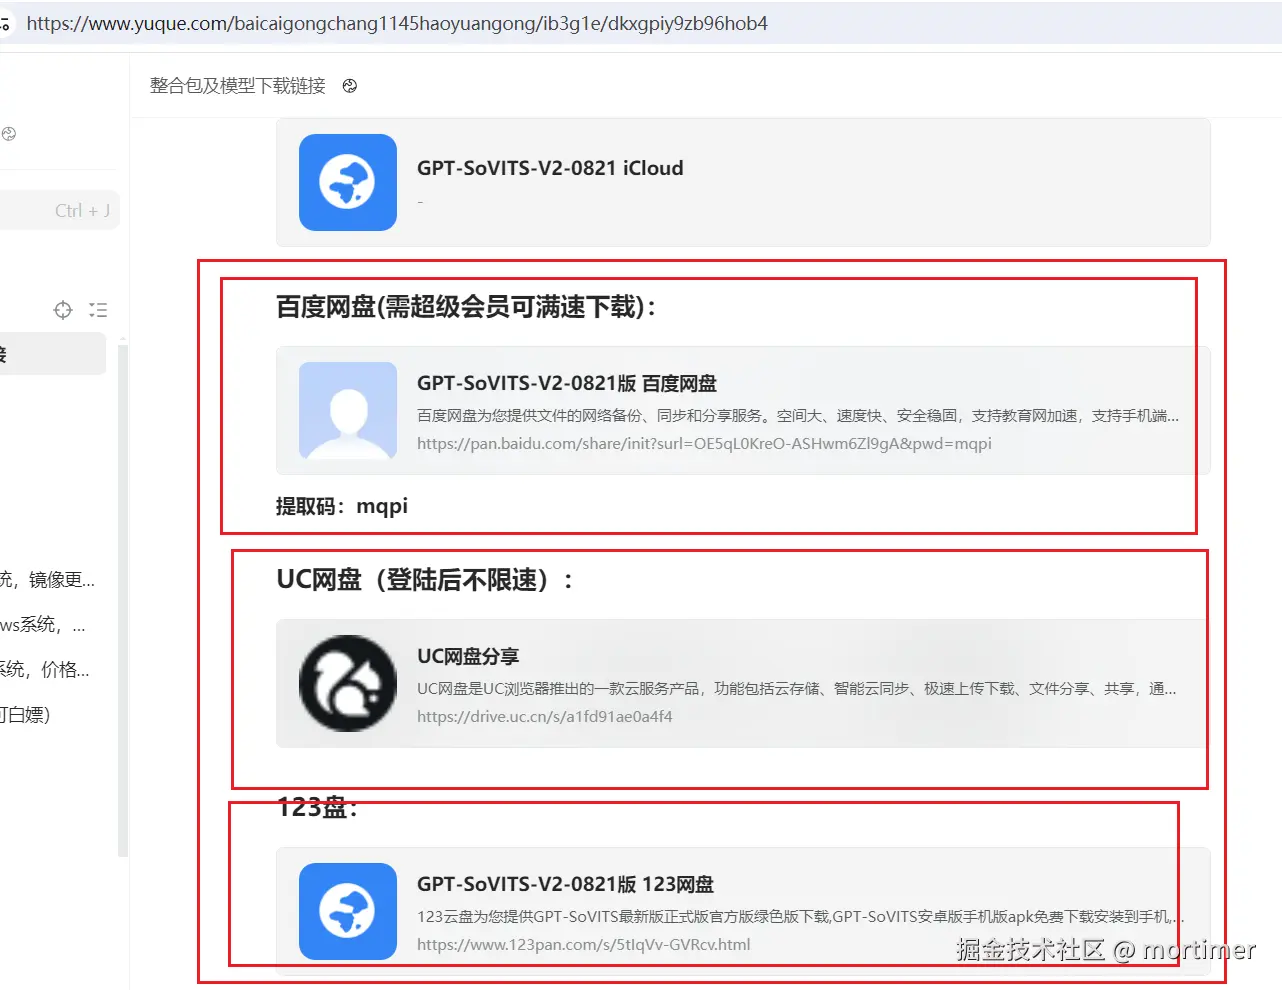This screenshot has width=1282, height=990.
Task: Open sidebar item ending with 价格...
Action: pyautogui.click(x=45, y=670)
